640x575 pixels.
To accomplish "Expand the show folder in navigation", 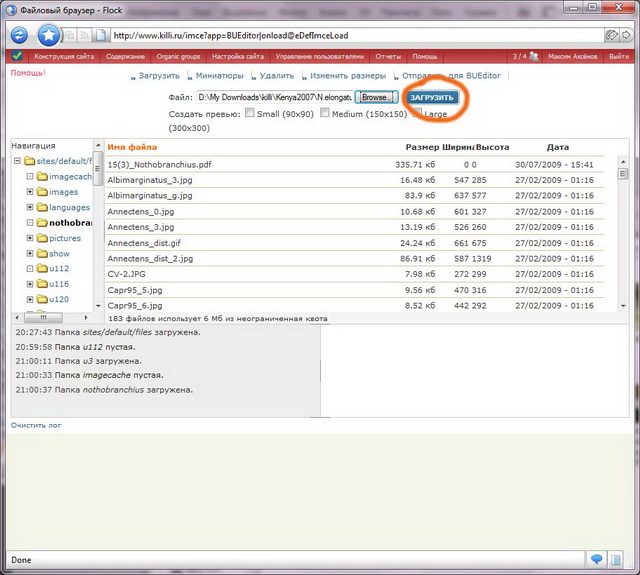I will [30, 254].
